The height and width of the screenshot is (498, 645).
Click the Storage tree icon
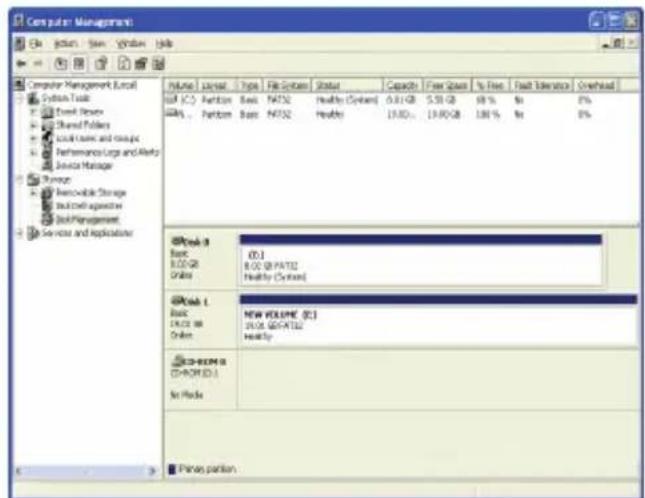click(33, 179)
